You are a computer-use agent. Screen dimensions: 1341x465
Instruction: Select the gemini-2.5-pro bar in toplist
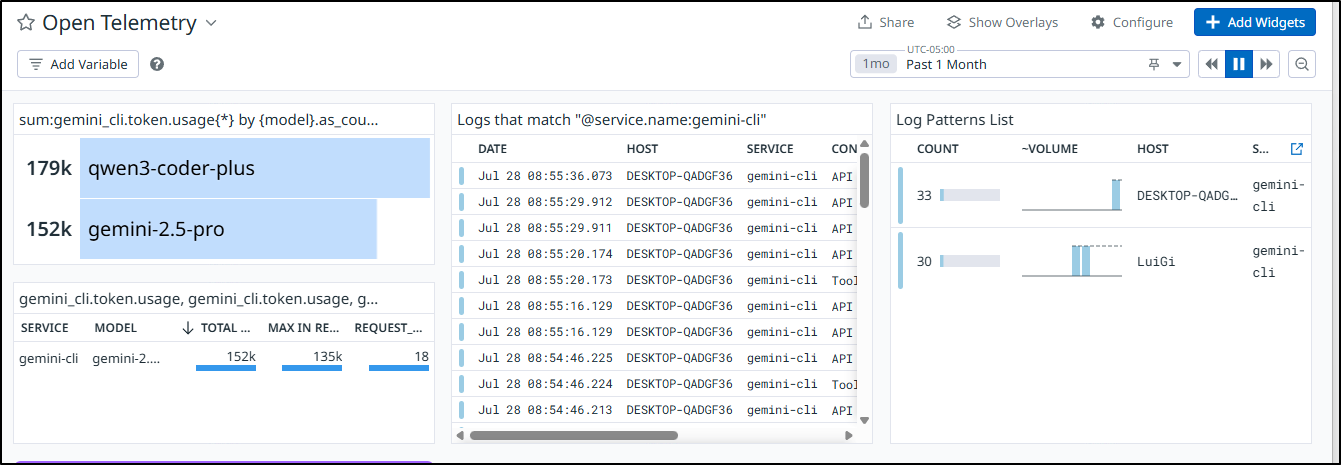(228, 229)
